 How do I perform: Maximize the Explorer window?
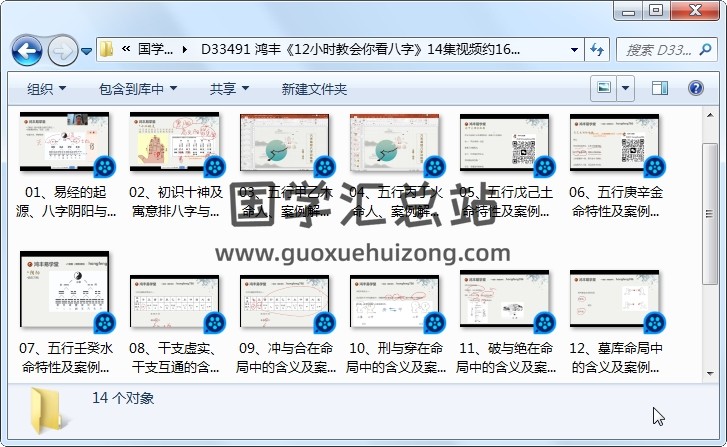point(656,11)
